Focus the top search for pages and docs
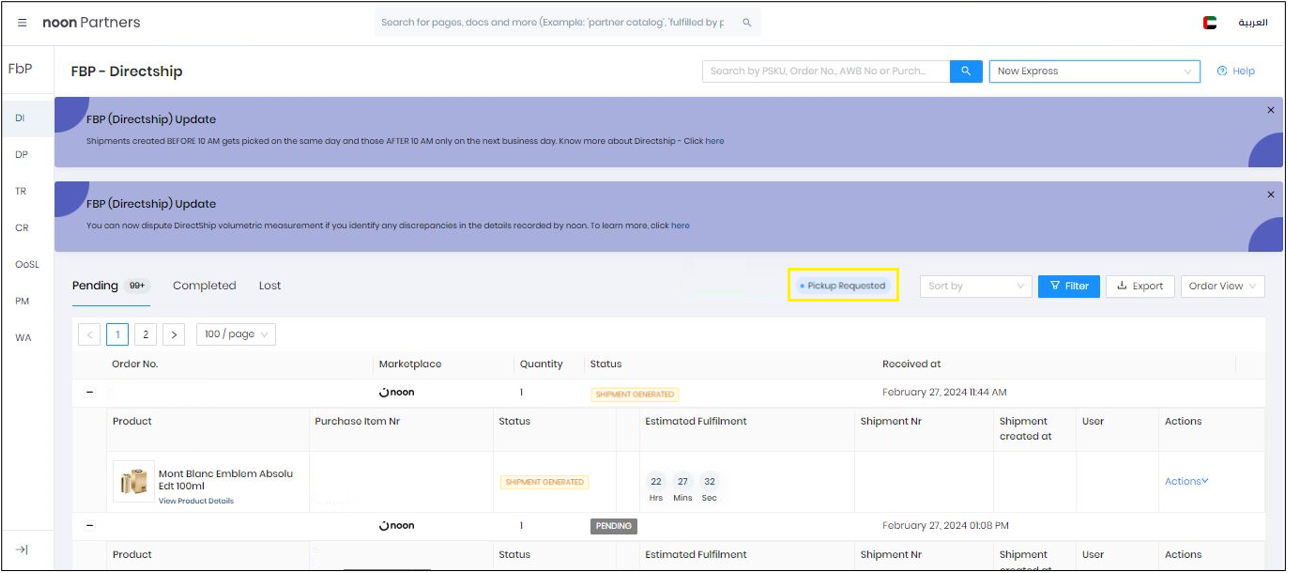 (552, 22)
